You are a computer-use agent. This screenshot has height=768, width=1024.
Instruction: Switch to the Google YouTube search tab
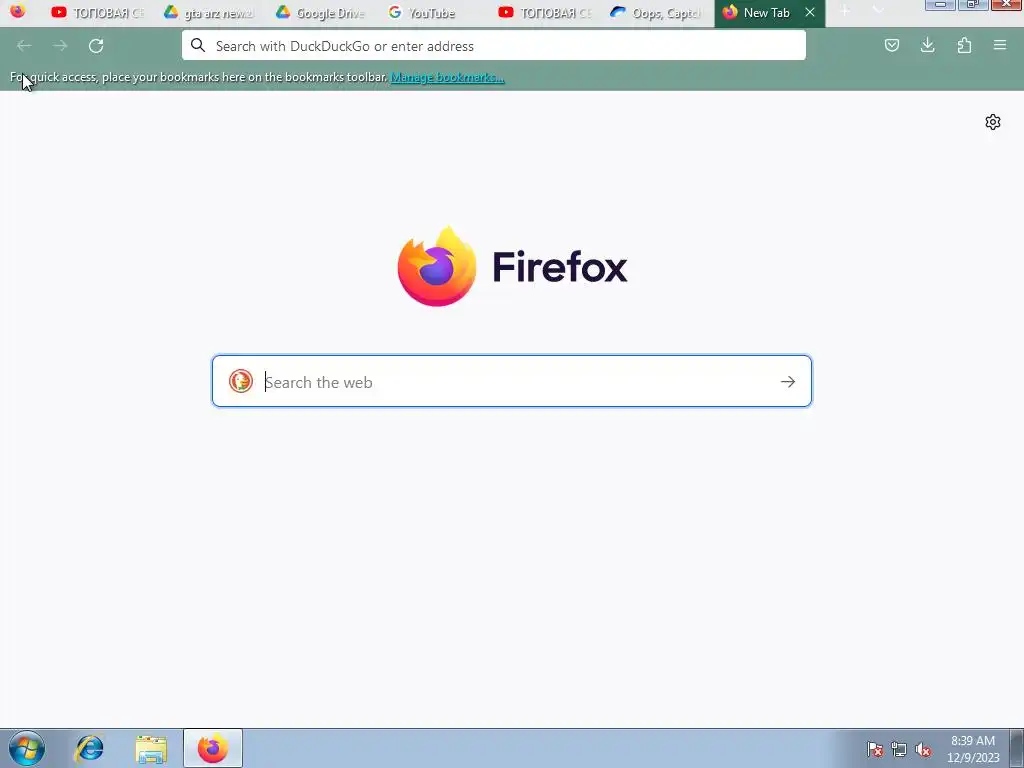[432, 12]
